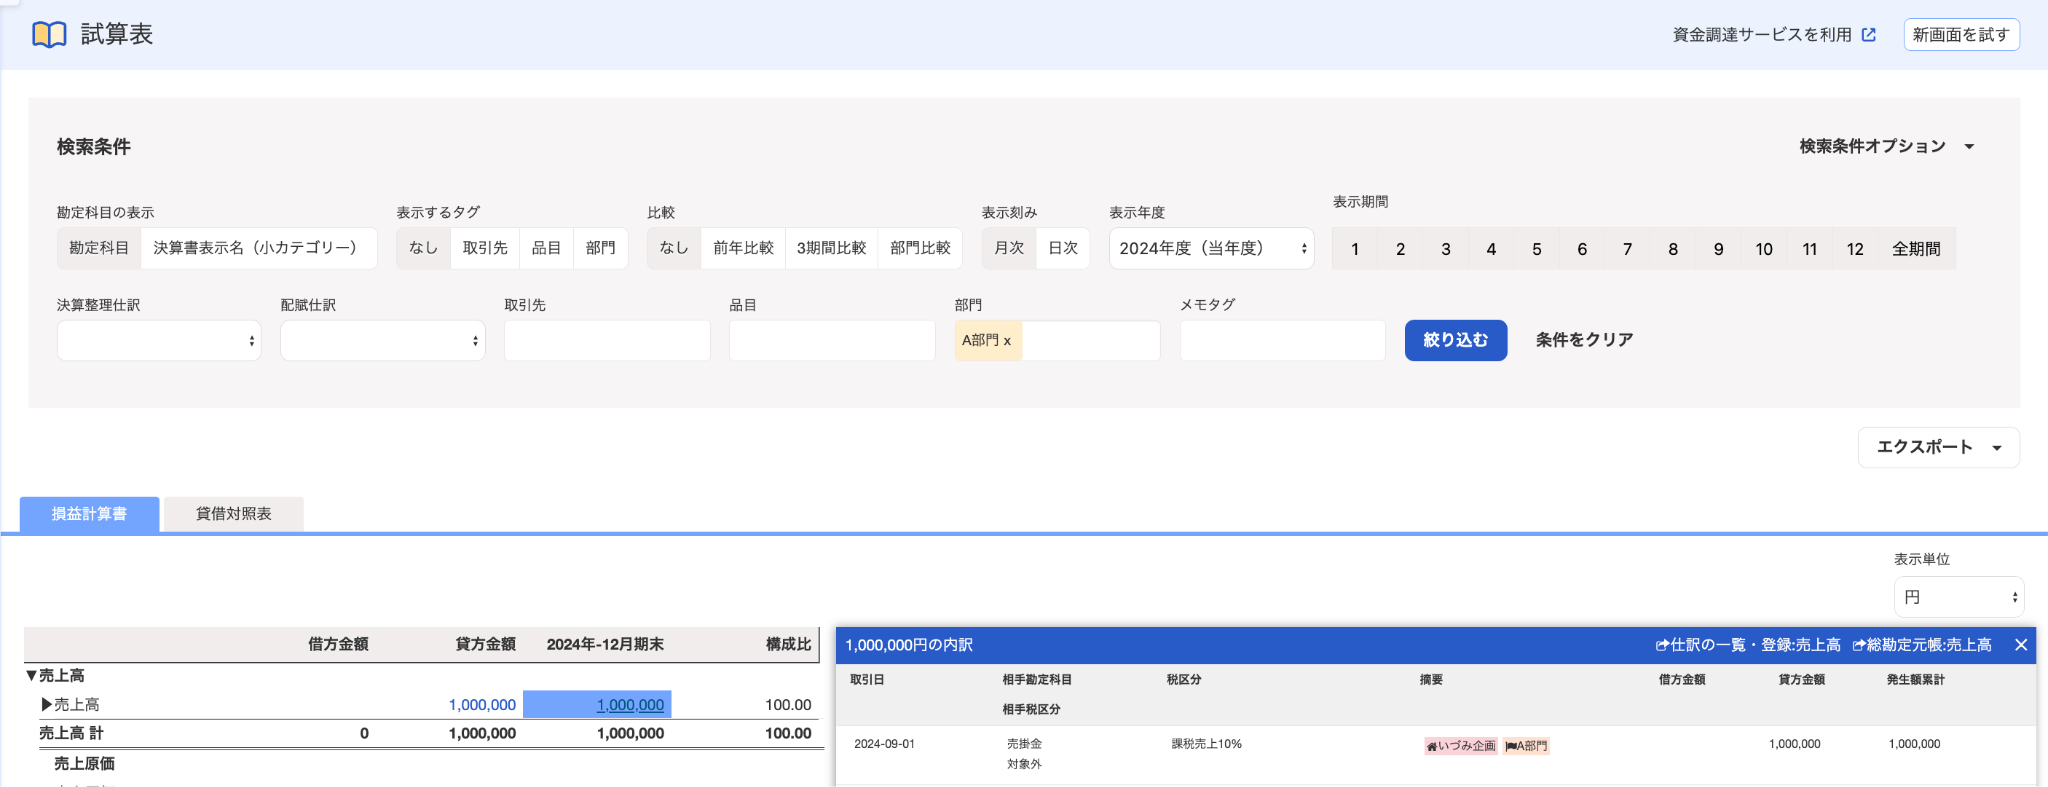Screen dimensions: 2048x787
Task: Click the メモタグ filter input
Action: click(x=1283, y=340)
